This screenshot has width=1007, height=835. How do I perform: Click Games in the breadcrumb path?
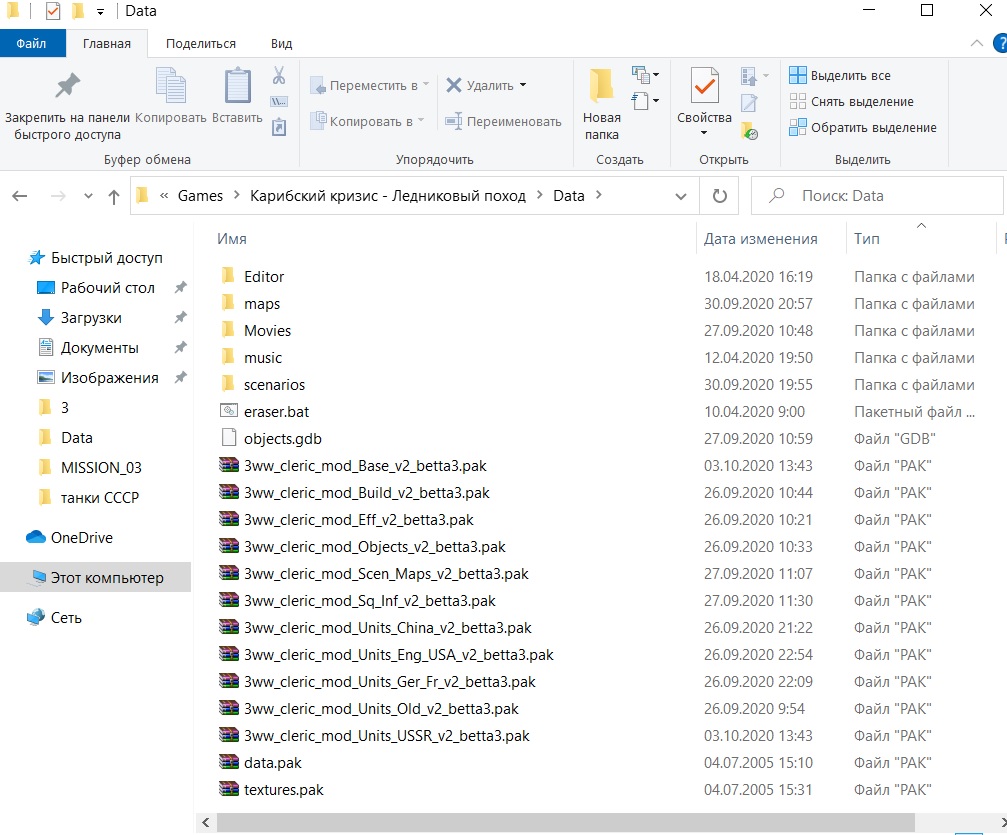pos(200,196)
